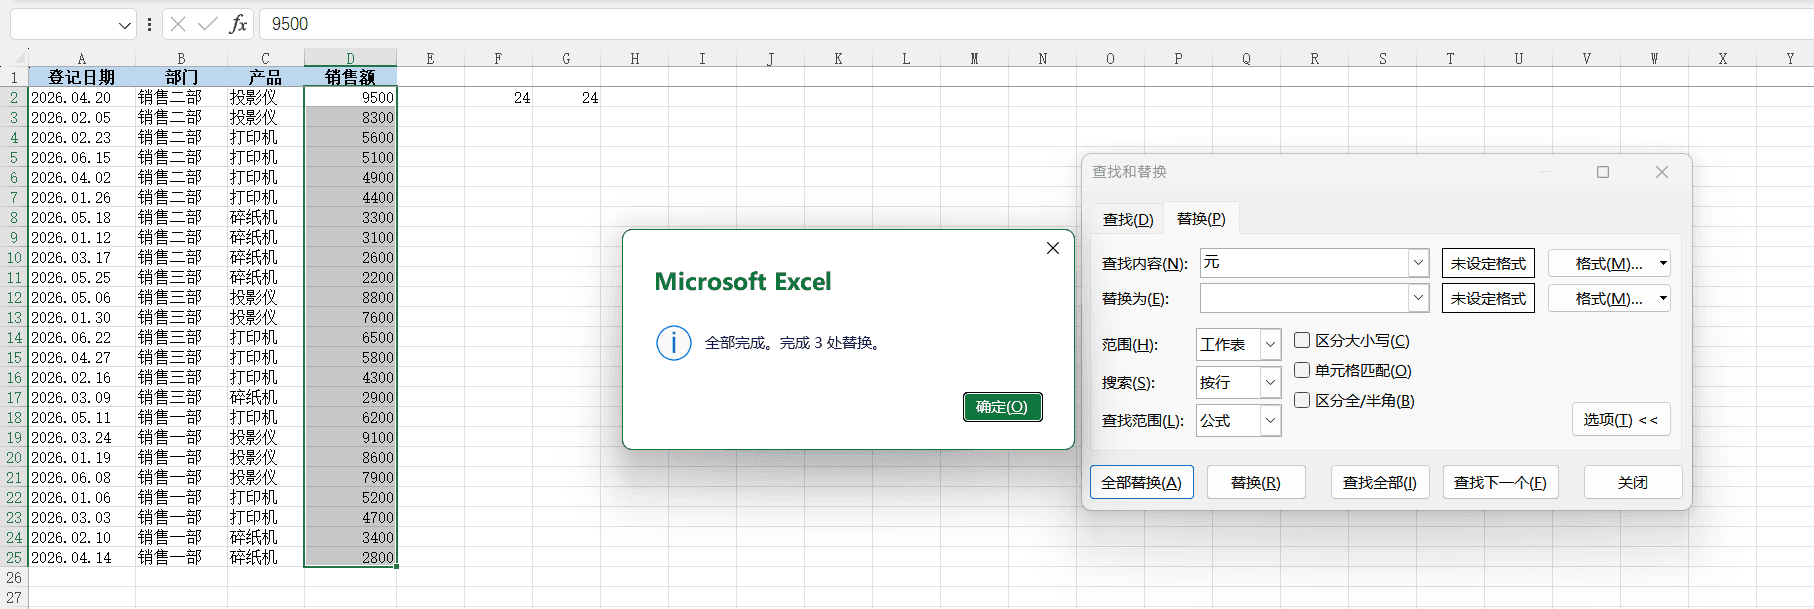Toggle the 区分全/半角 checkbox
The height and width of the screenshot is (609, 1814).
[1302, 400]
